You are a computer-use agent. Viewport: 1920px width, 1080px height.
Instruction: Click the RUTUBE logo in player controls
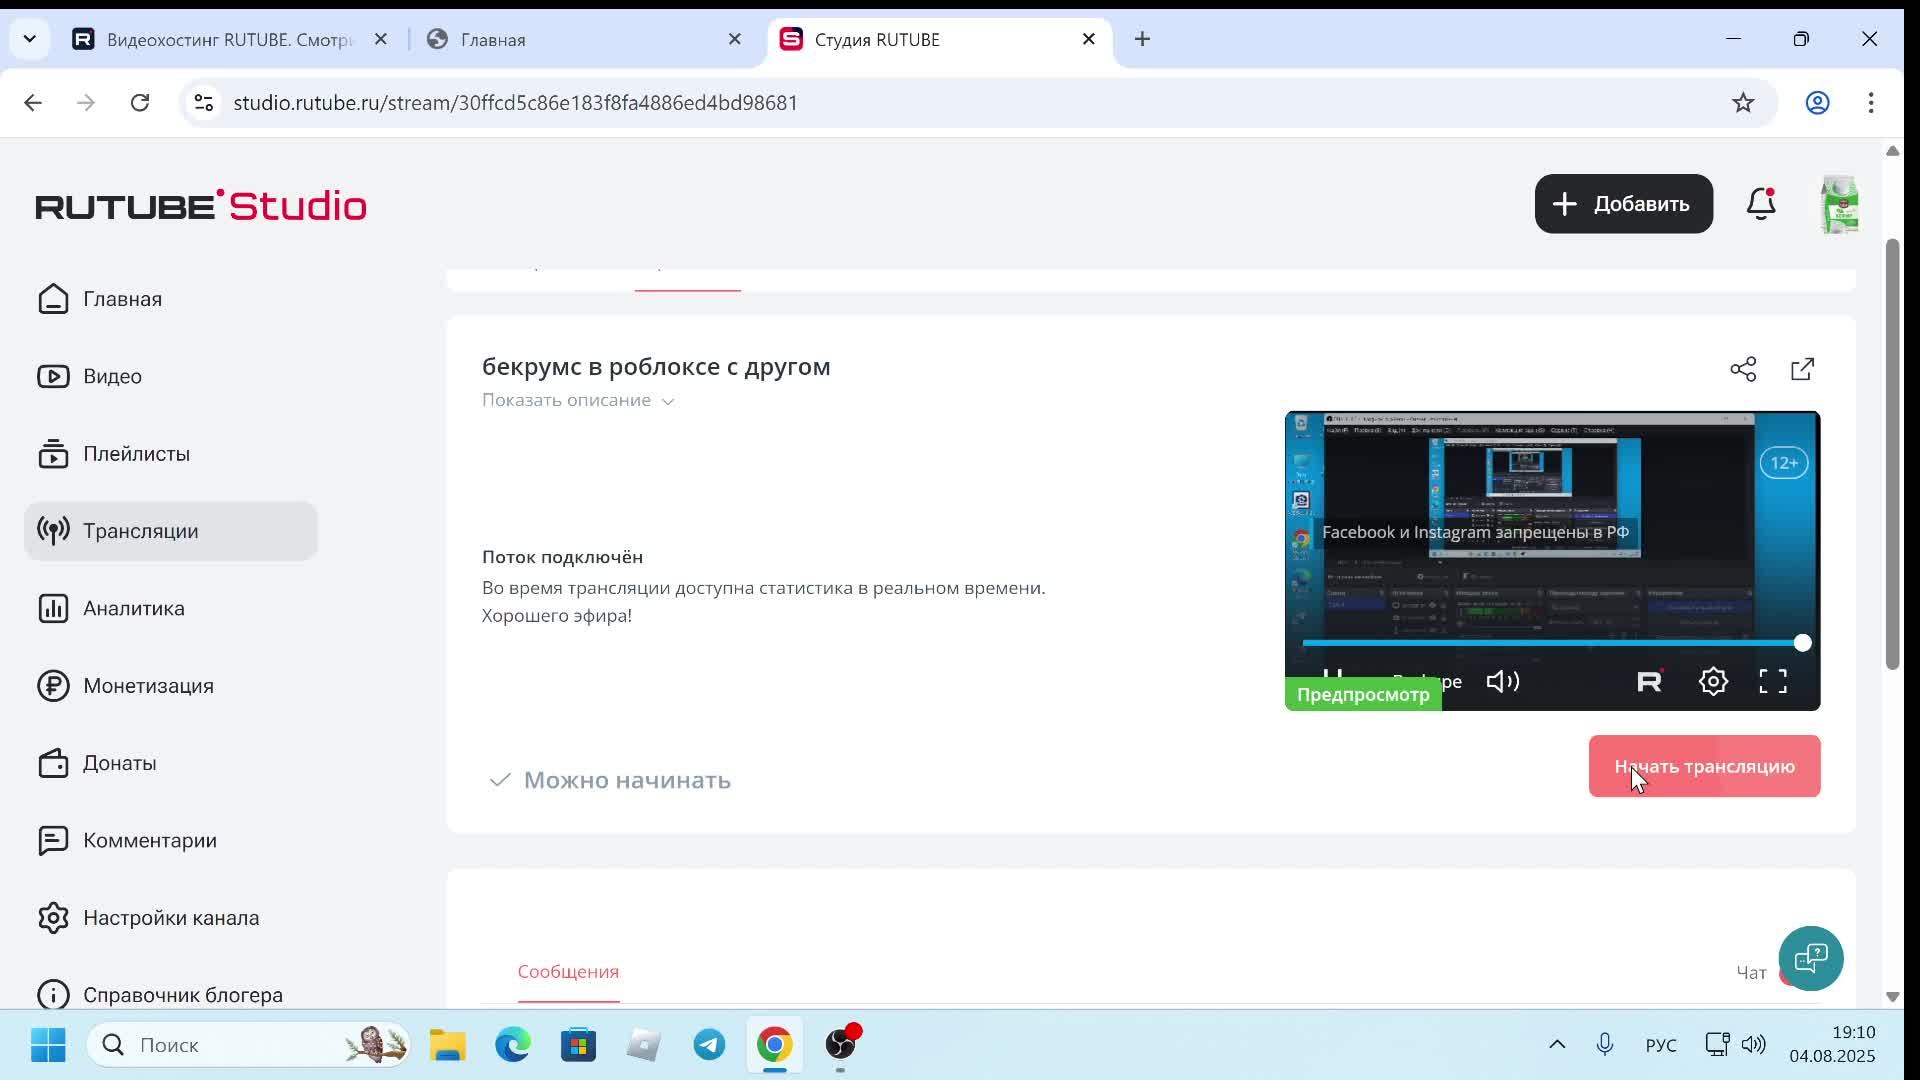pos(1649,682)
